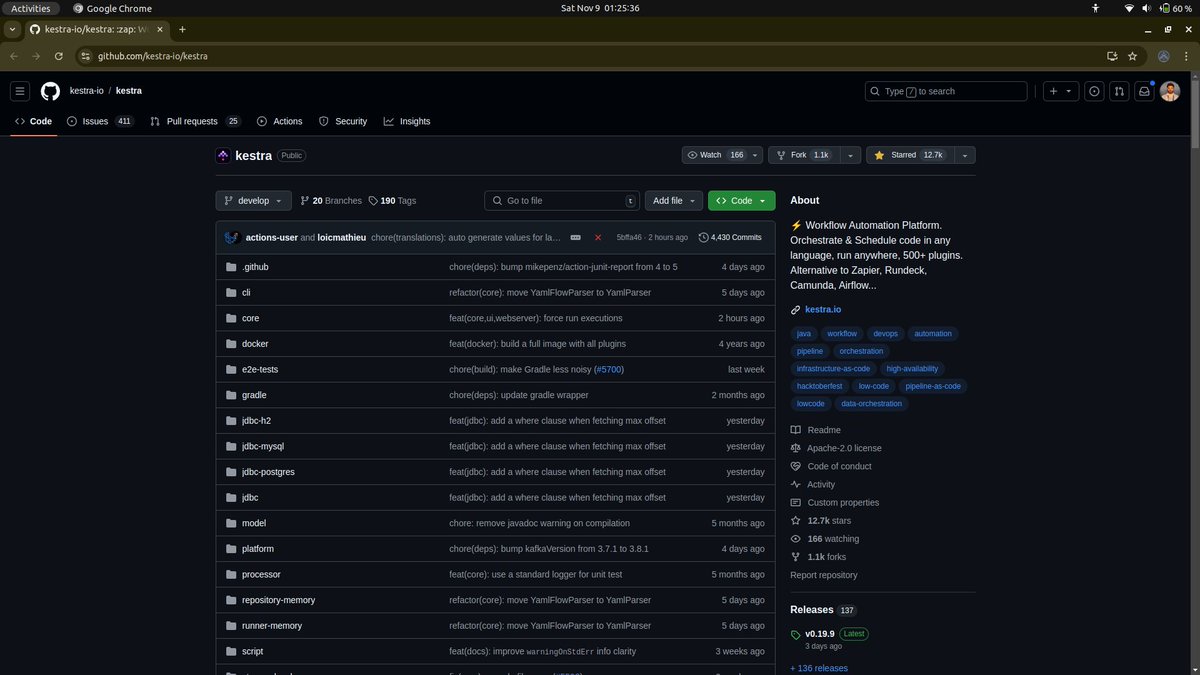View the 190 Tags link
The height and width of the screenshot is (675, 1200).
pos(392,201)
